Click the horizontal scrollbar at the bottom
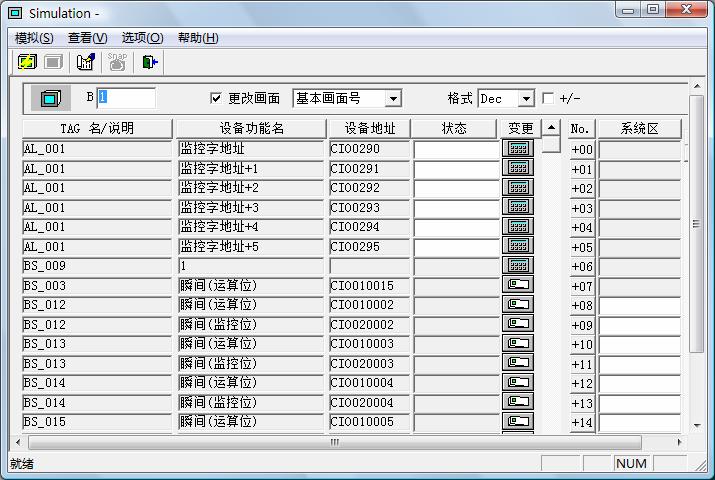Image resolution: width=715 pixels, height=480 pixels. click(x=335, y=442)
